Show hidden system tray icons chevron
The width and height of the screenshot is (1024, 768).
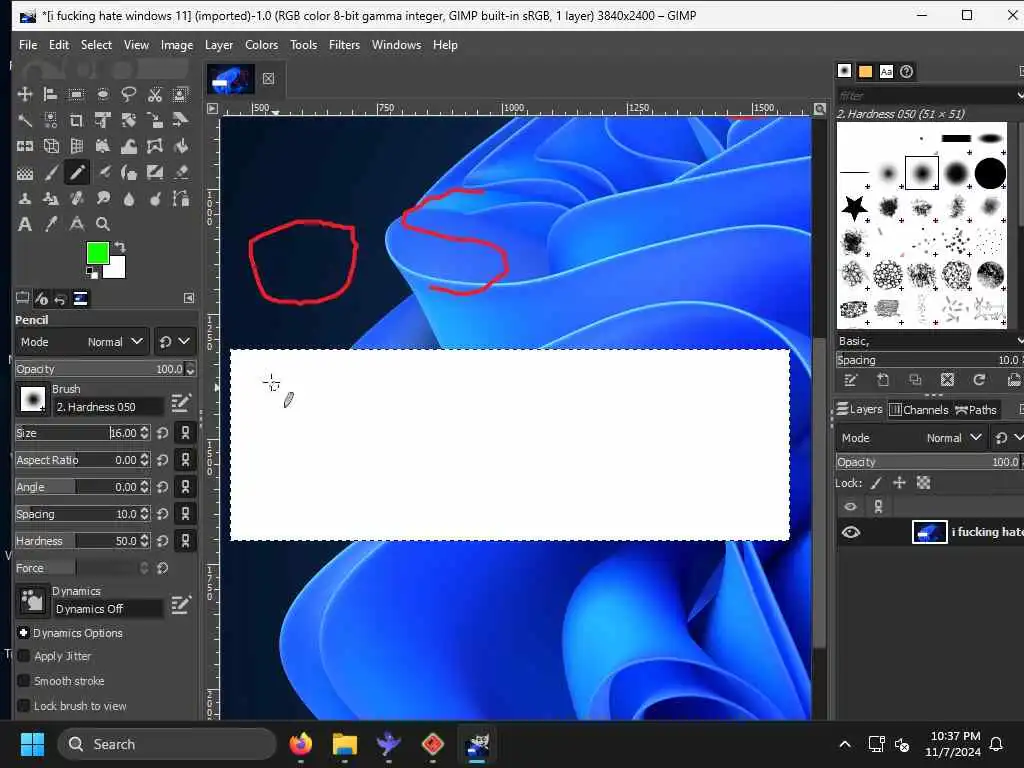844,744
